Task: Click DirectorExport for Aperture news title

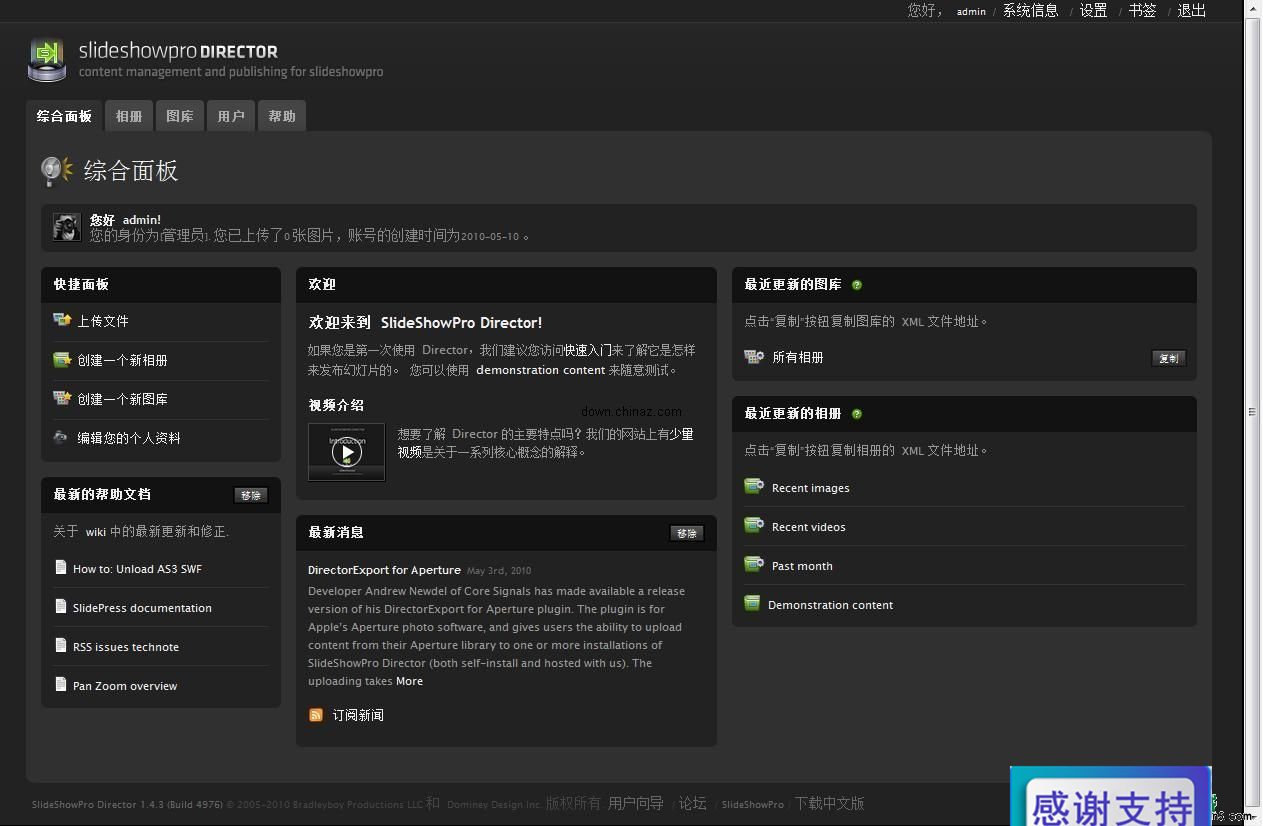Action: [384, 570]
